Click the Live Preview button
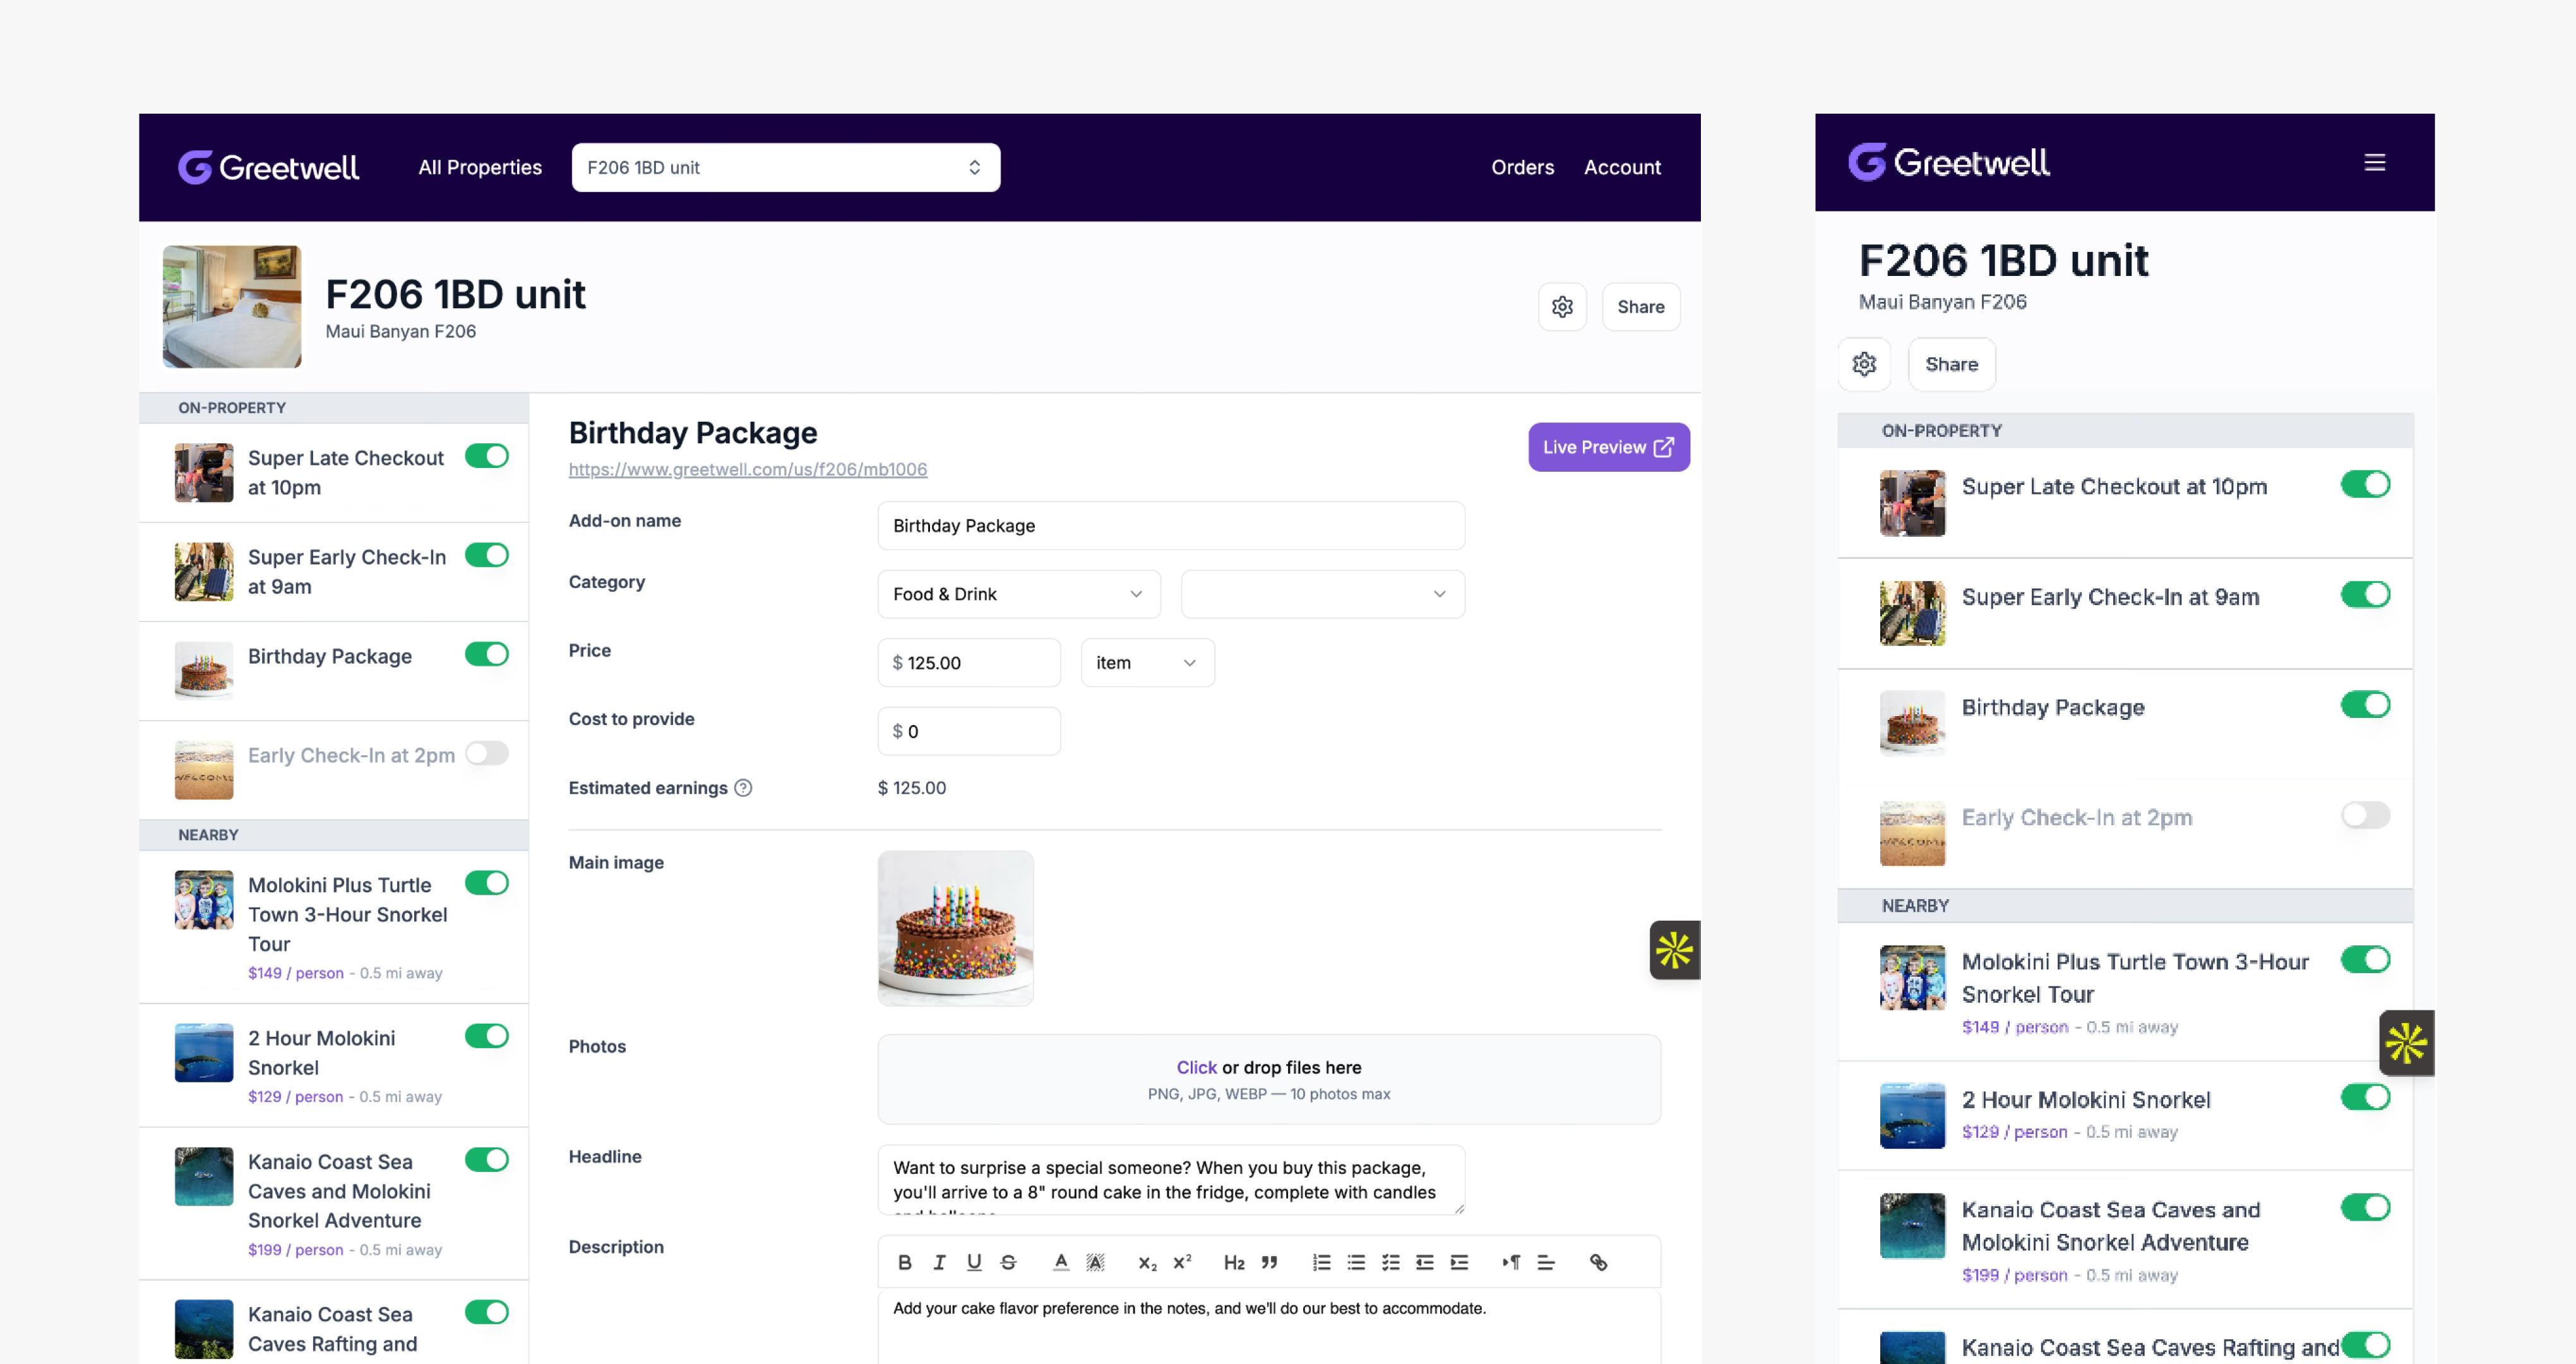2576x1364 pixels. pyautogui.click(x=1608, y=447)
